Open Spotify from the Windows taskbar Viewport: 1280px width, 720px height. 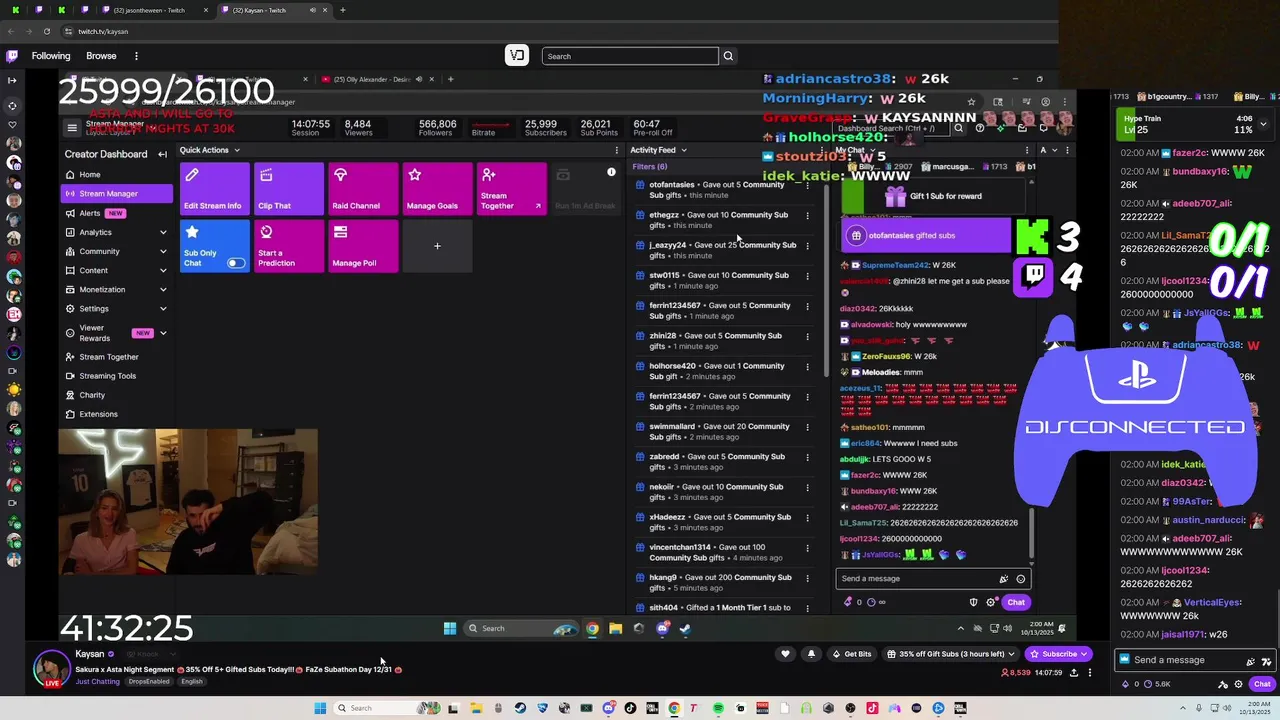718,708
